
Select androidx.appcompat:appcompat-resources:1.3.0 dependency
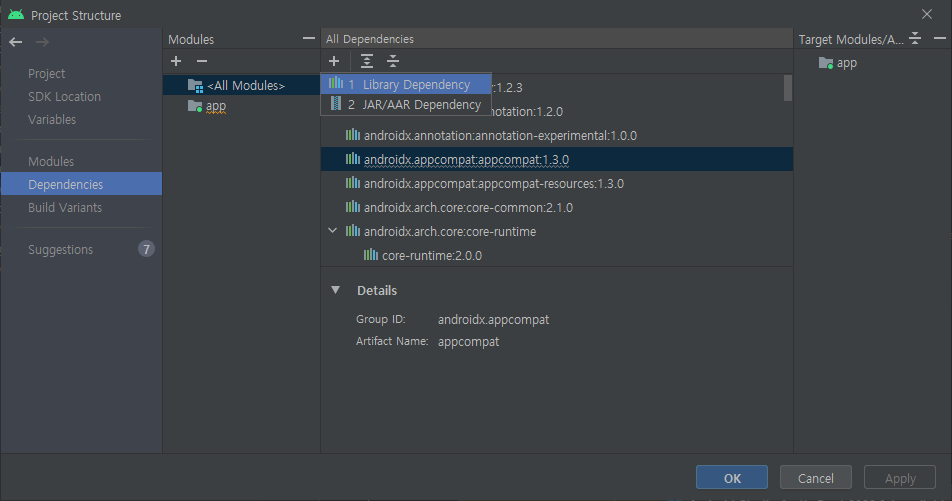point(494,183)
